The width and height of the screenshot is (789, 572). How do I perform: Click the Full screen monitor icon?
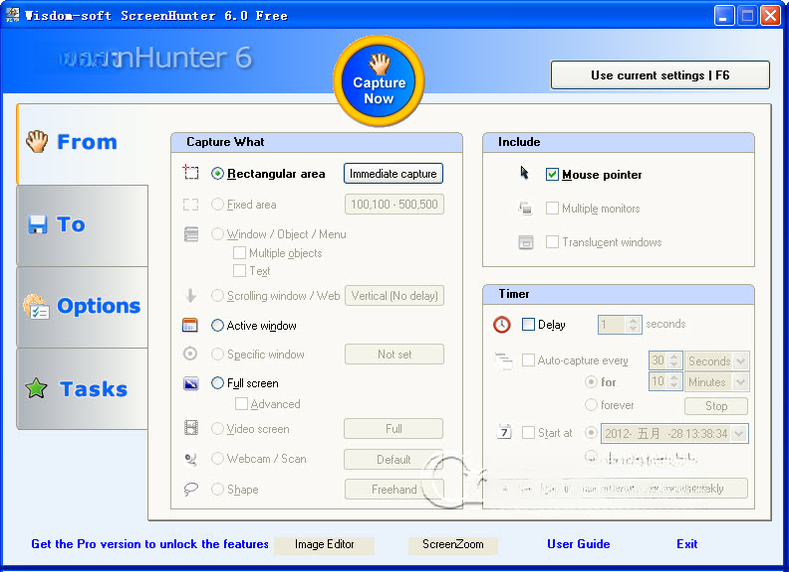pos(191,383)
